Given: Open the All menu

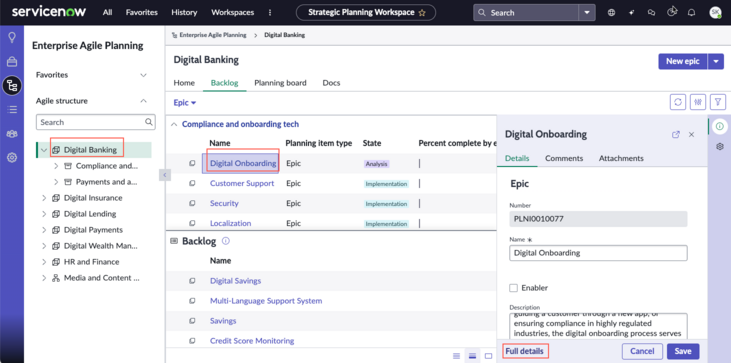Looking at the screenshot, I should 107,13.
